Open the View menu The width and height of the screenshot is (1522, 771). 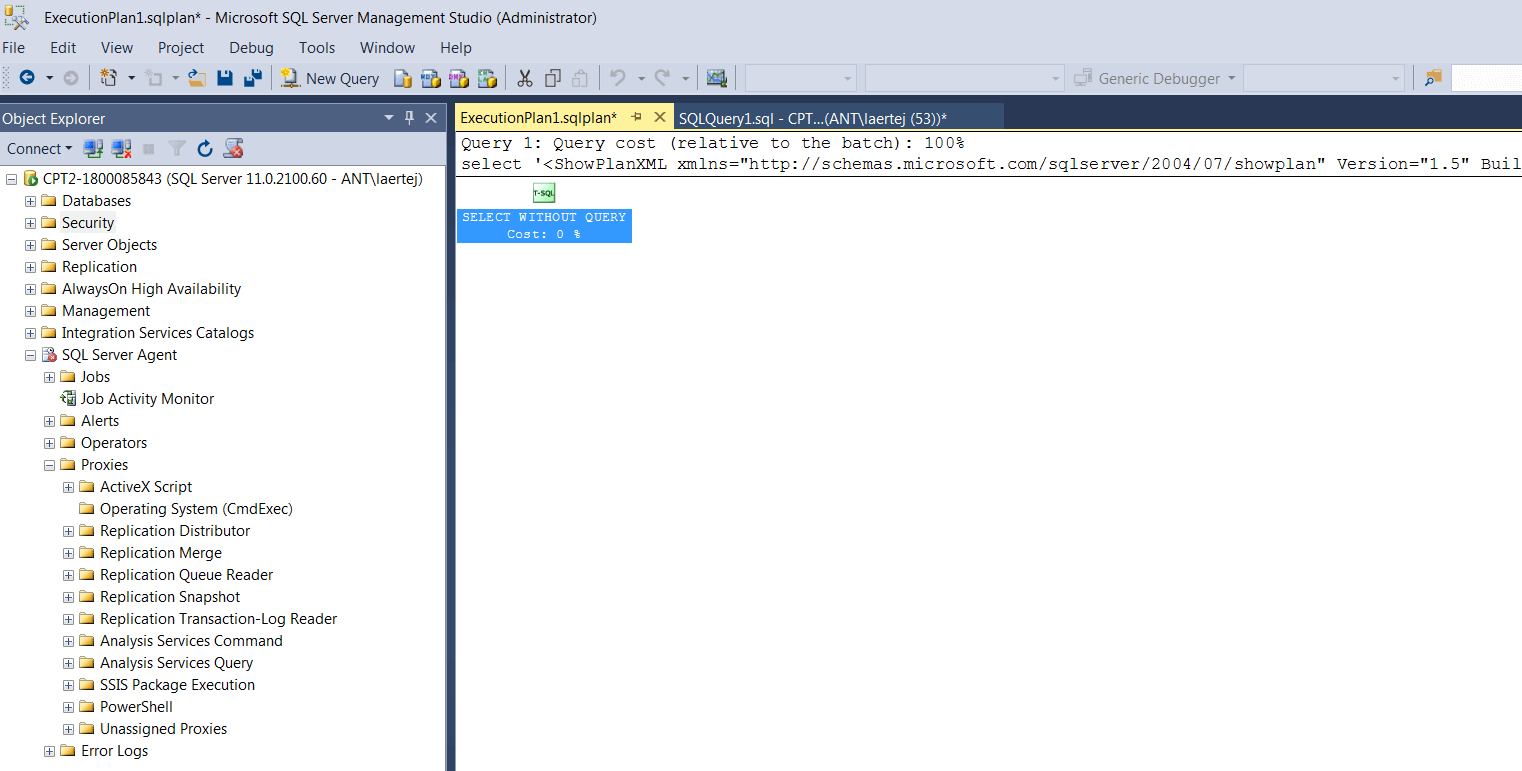(117, 47)
